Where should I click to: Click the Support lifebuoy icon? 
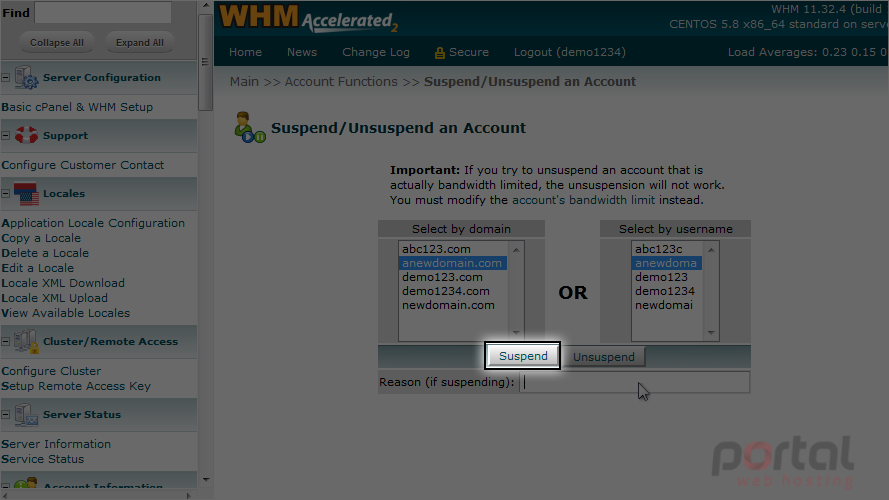[x=26, y=135]
